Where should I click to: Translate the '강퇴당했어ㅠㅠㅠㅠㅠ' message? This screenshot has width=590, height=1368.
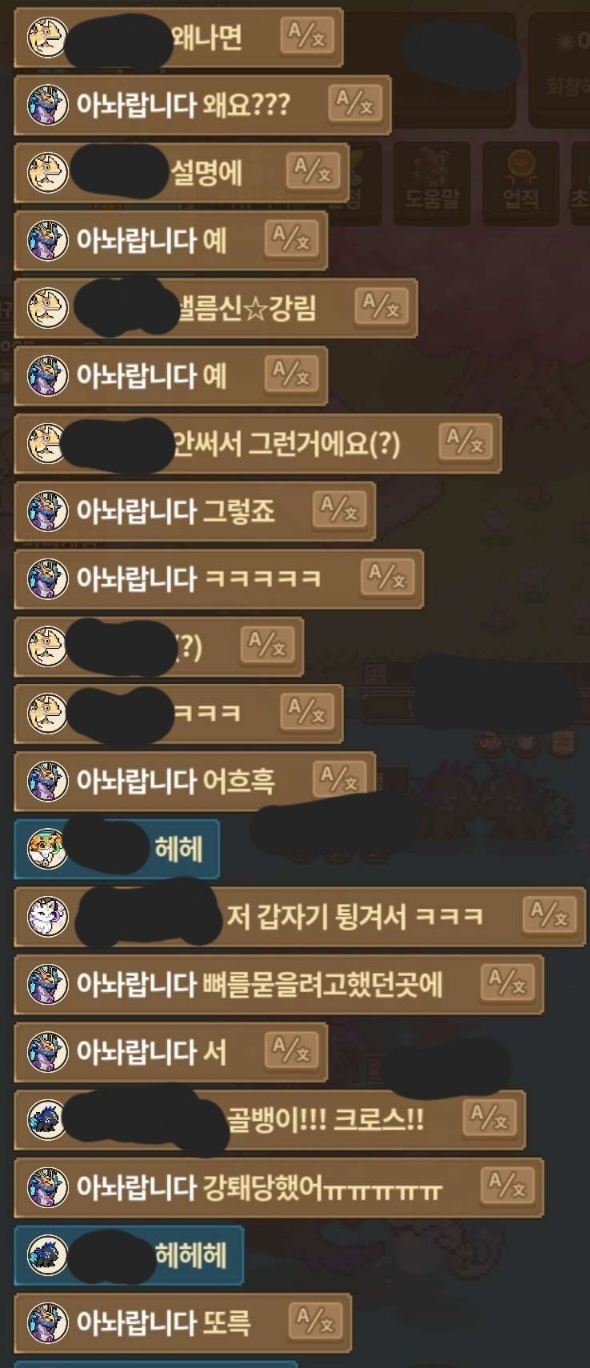coord(507,1186)
